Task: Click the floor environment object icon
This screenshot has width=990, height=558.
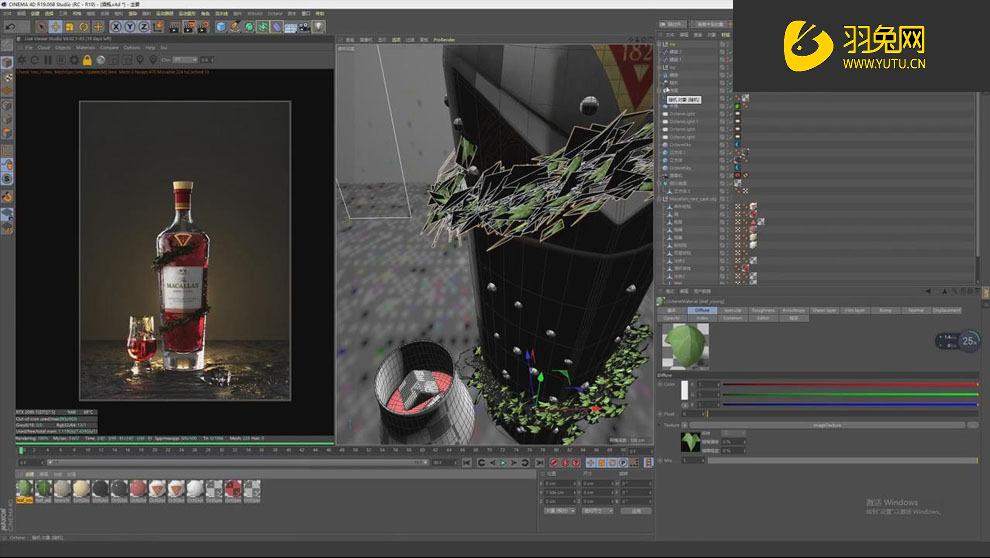Action: (x=290, y=27)
